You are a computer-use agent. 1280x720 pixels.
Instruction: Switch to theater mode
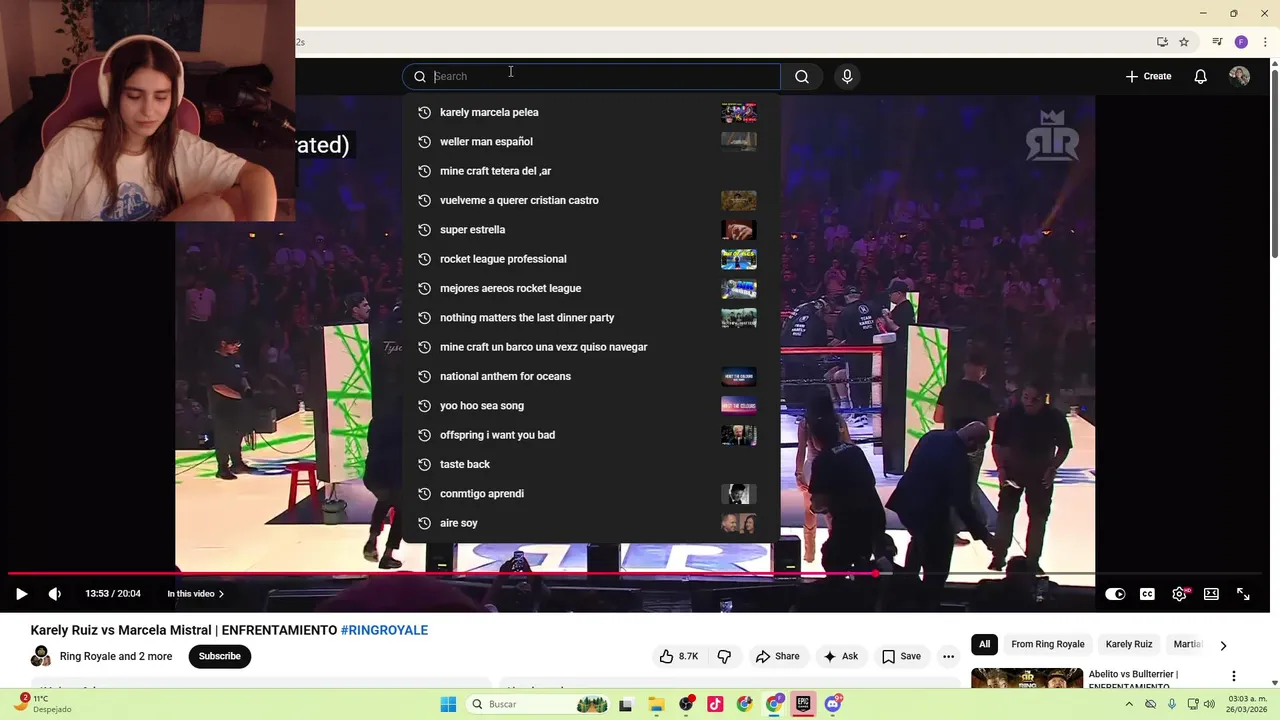pos(1211,594)
